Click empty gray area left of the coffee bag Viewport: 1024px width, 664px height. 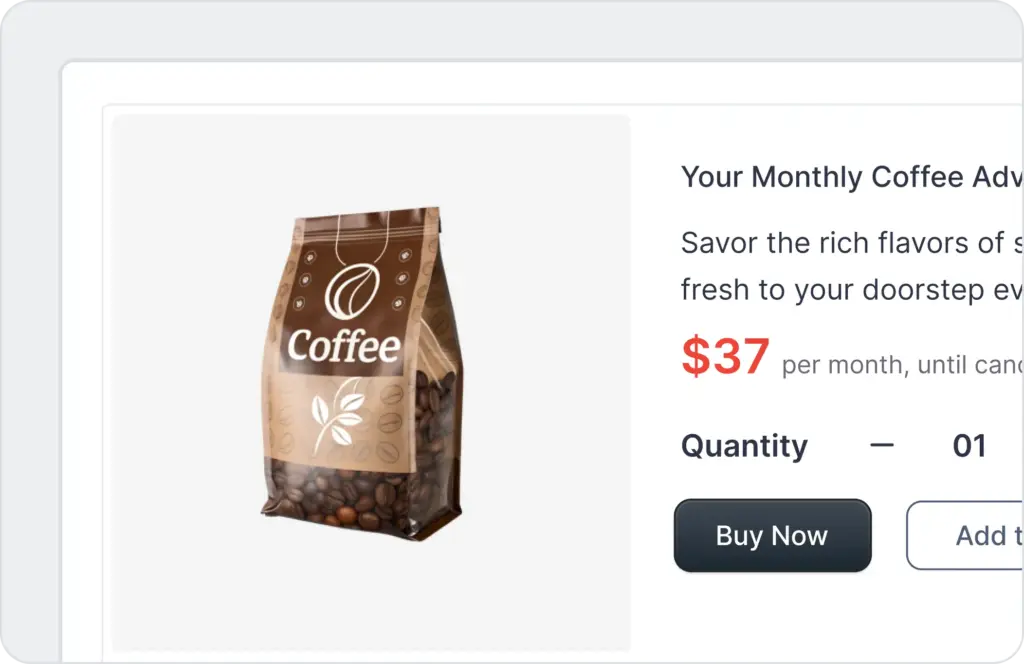pos(180,382)
